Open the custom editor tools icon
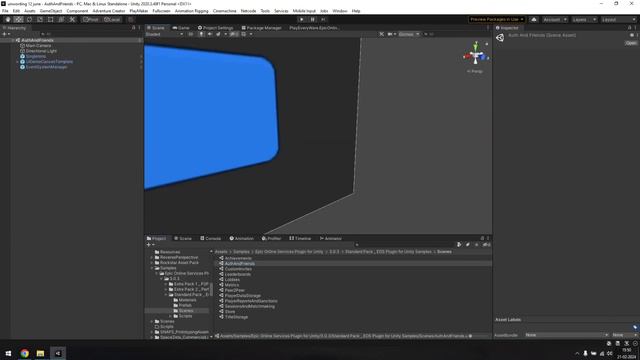Screen dimensions: 640x360 tap(72, 19)
